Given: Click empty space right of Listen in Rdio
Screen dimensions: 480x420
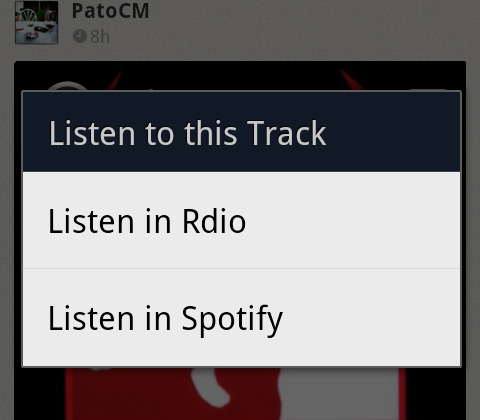Looking at the screenshot, I should tap(353, 220).
